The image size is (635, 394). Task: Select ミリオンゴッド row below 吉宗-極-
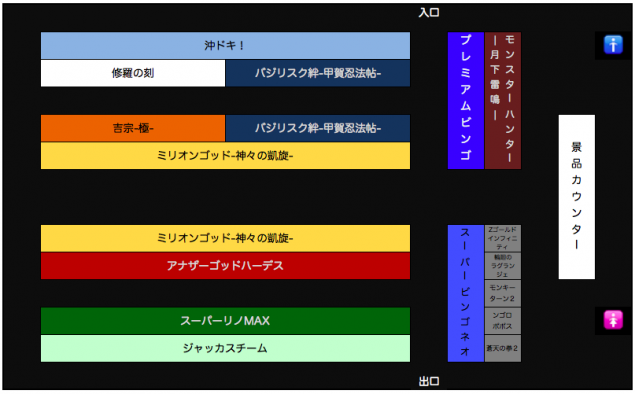tap(225, 156)
